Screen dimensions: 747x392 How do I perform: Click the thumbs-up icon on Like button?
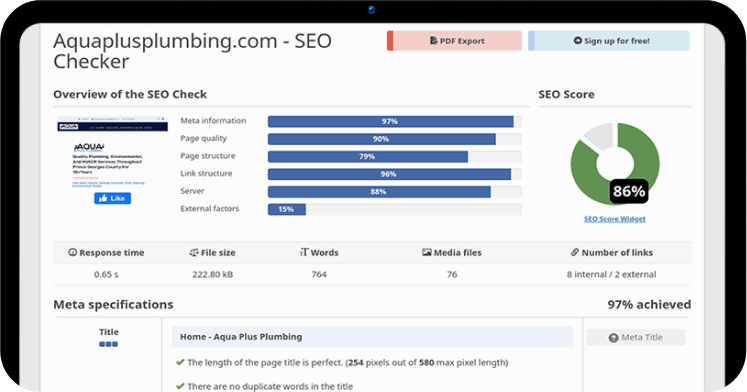pyautogui.click(x=103, y=198)
